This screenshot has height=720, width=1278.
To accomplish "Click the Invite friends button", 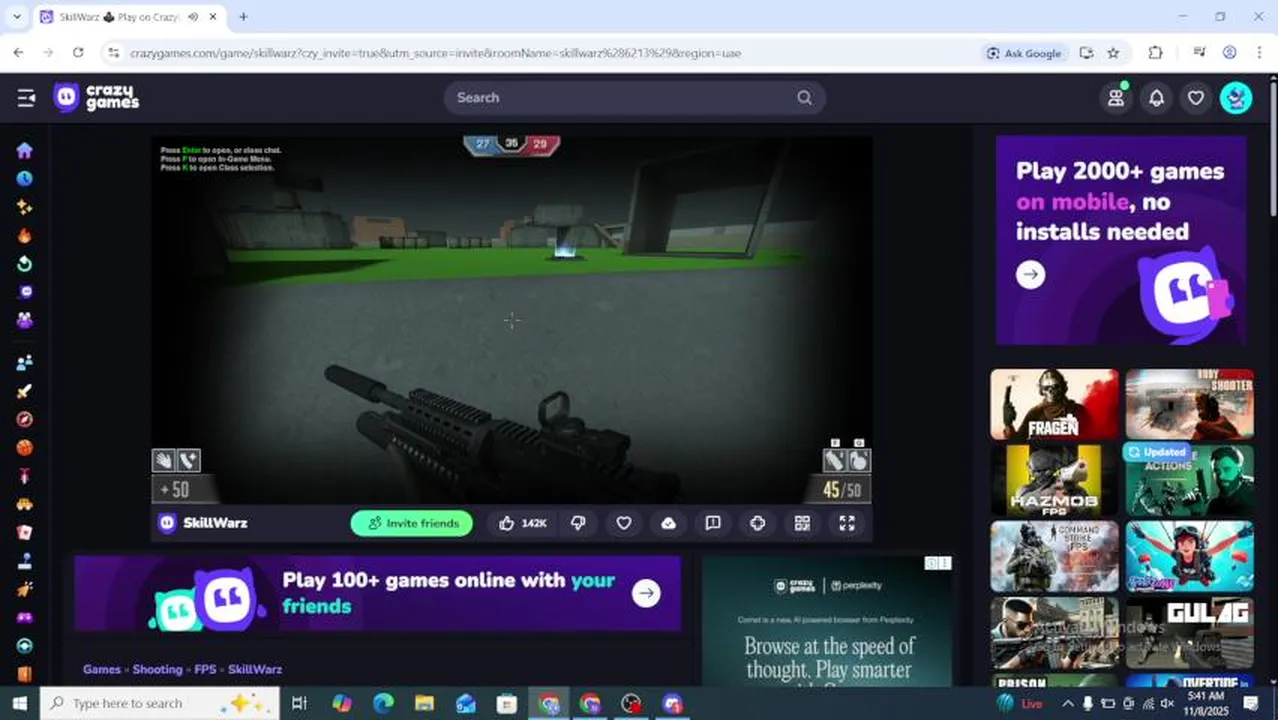I will point(412,523).
